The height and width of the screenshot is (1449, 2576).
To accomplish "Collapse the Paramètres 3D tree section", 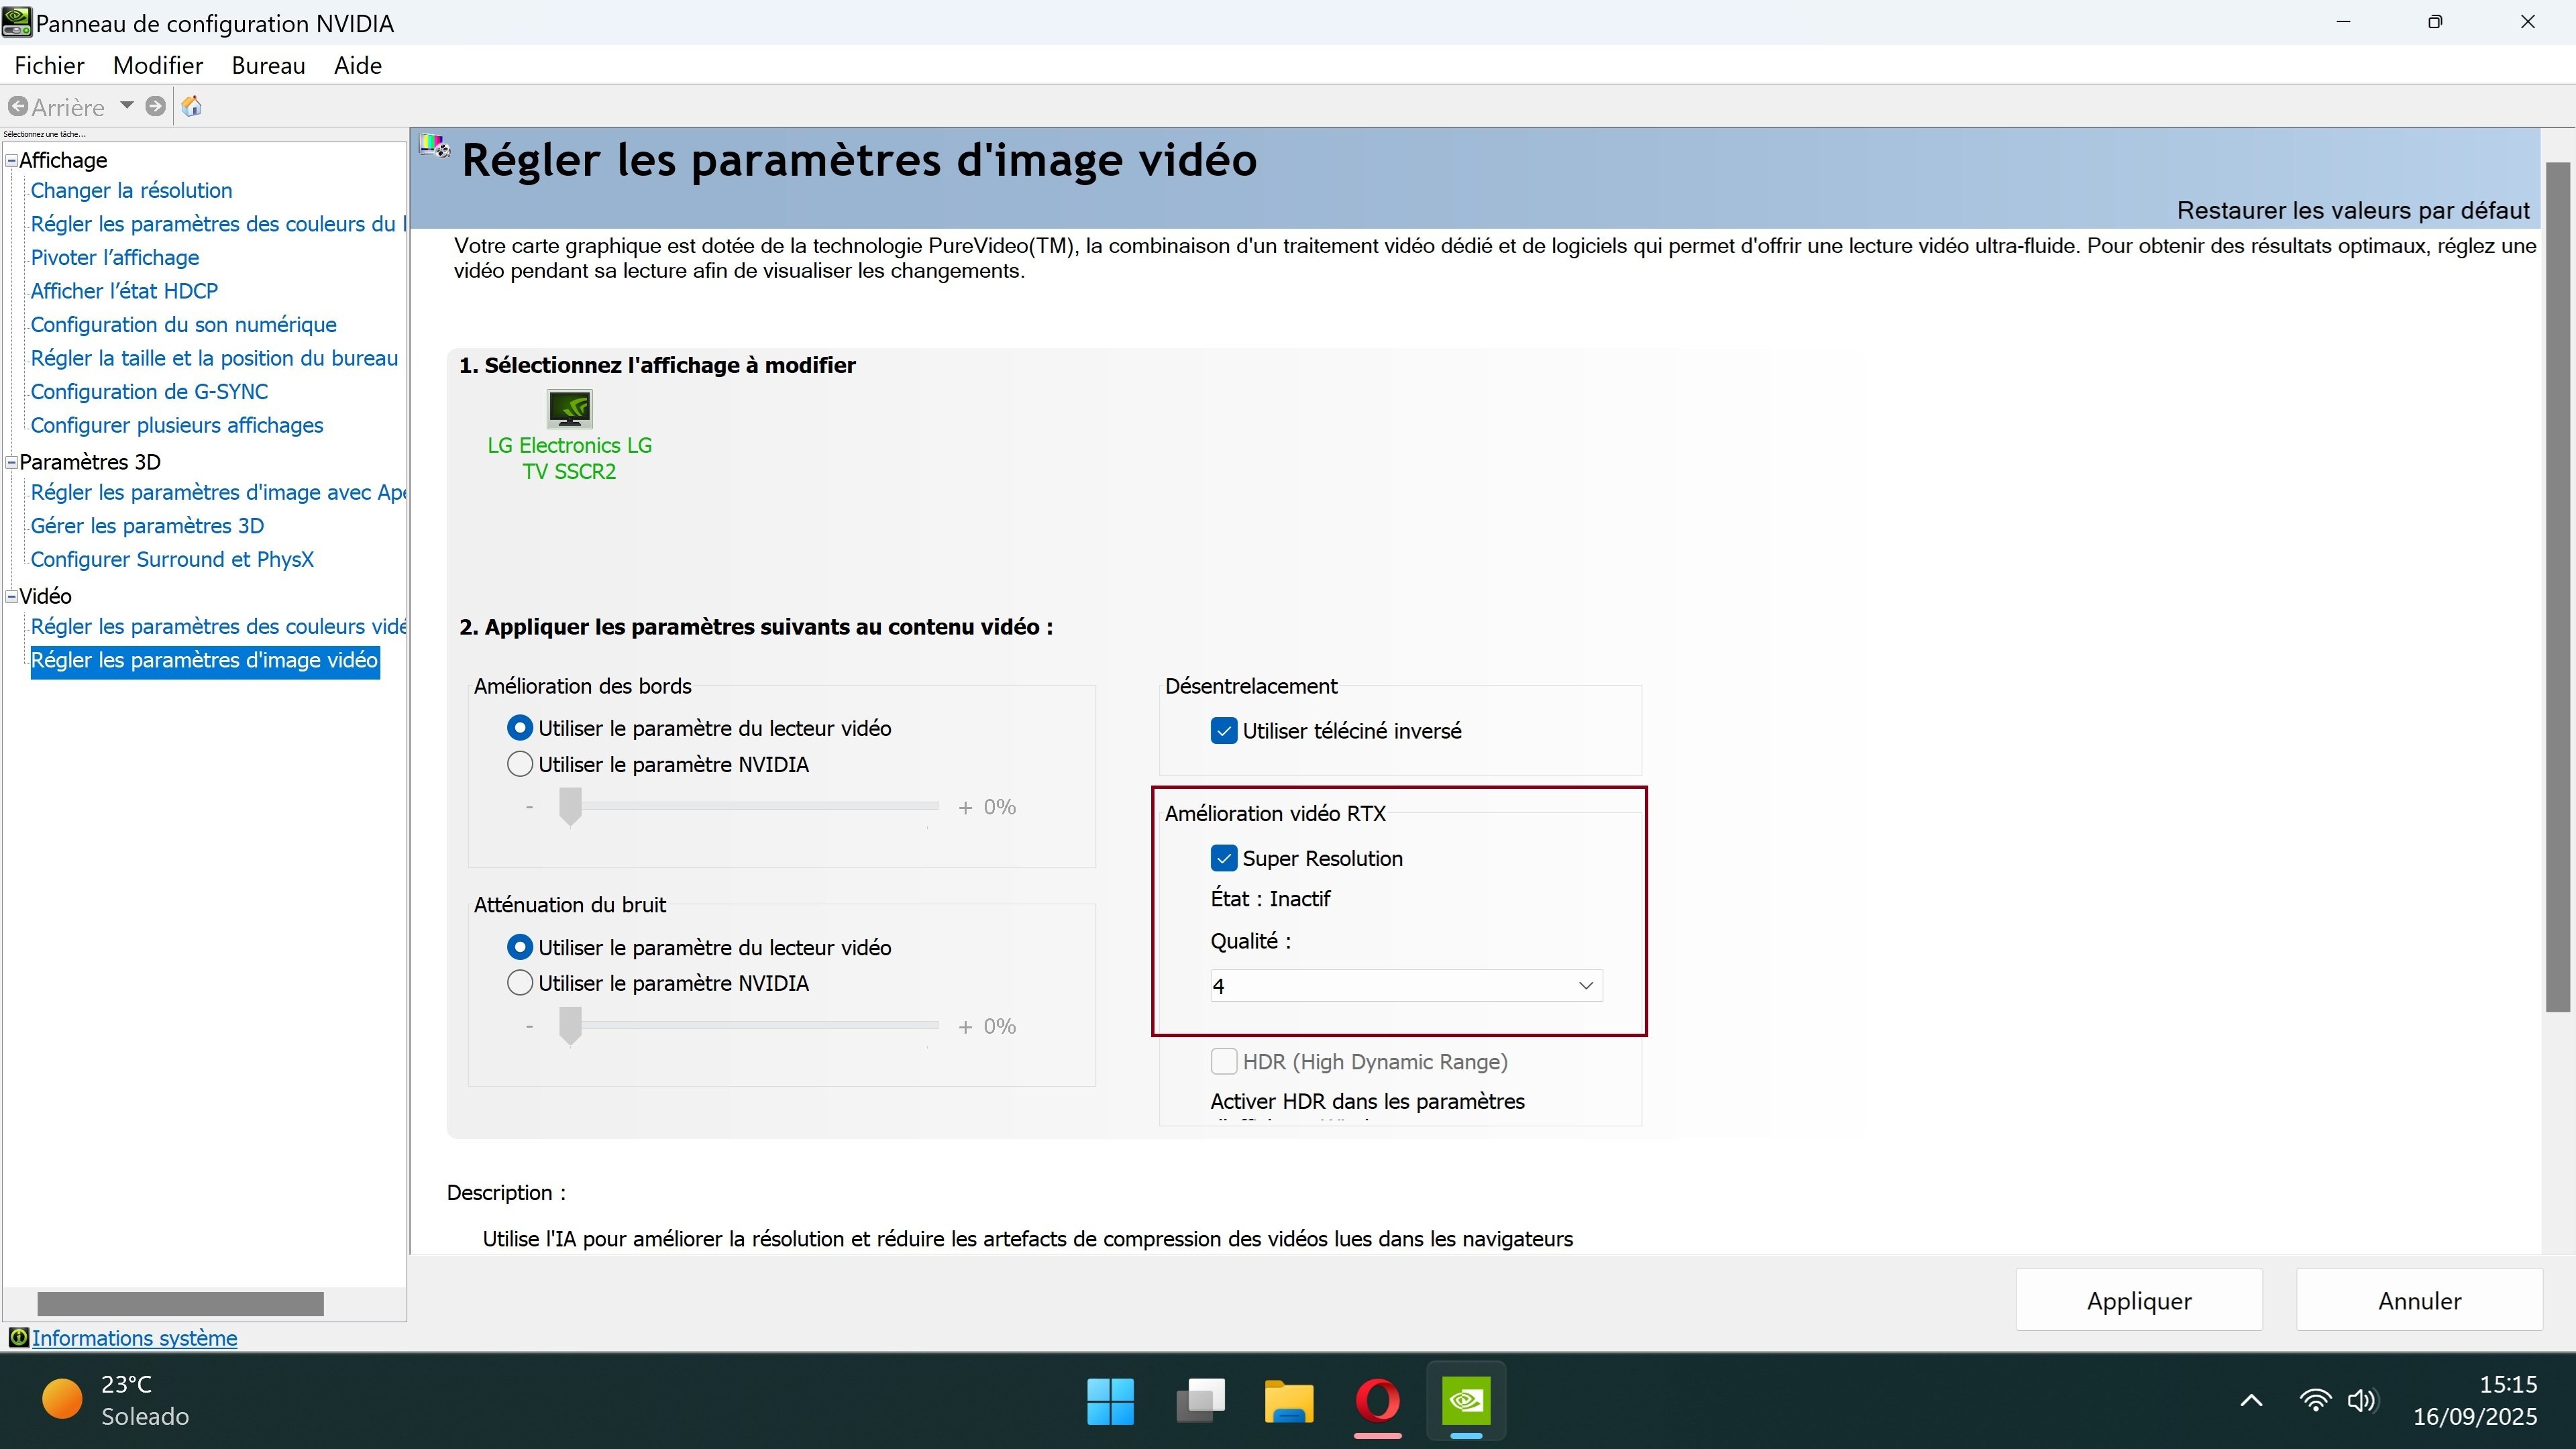I will tap(12, 462).
